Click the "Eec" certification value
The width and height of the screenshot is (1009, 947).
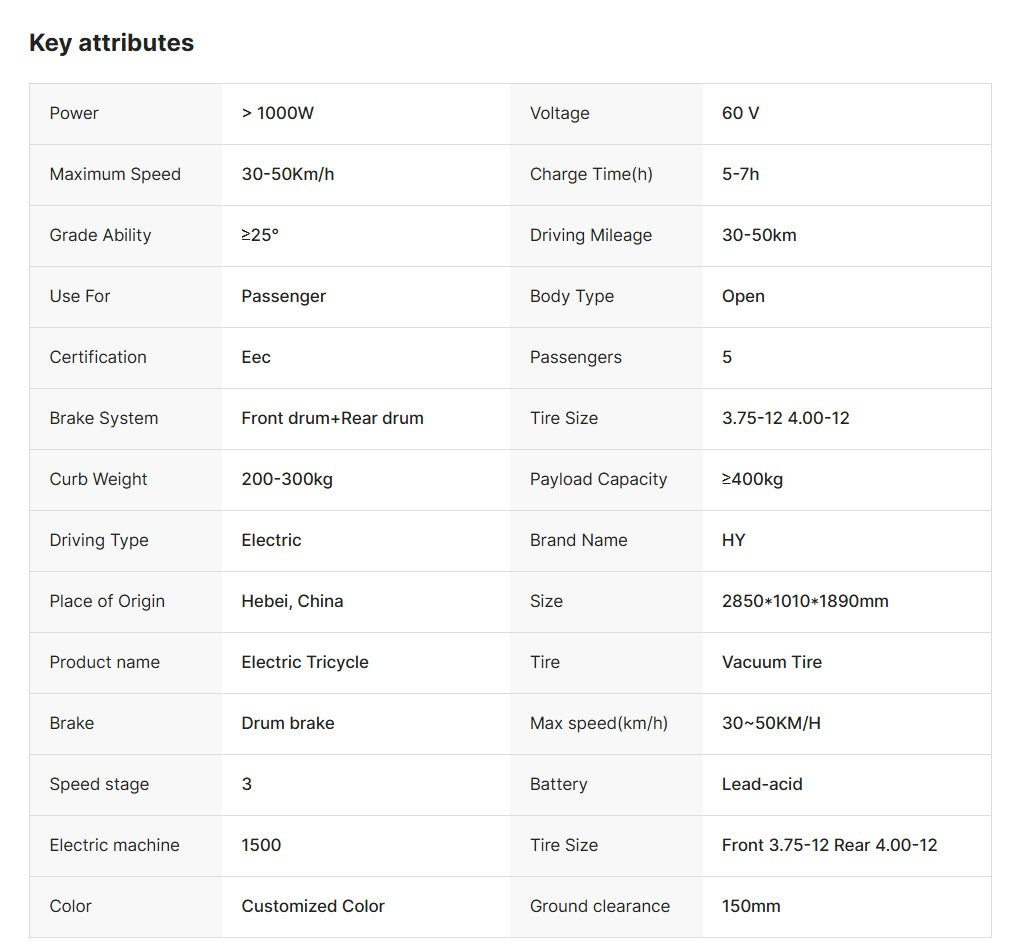(256, 357)
